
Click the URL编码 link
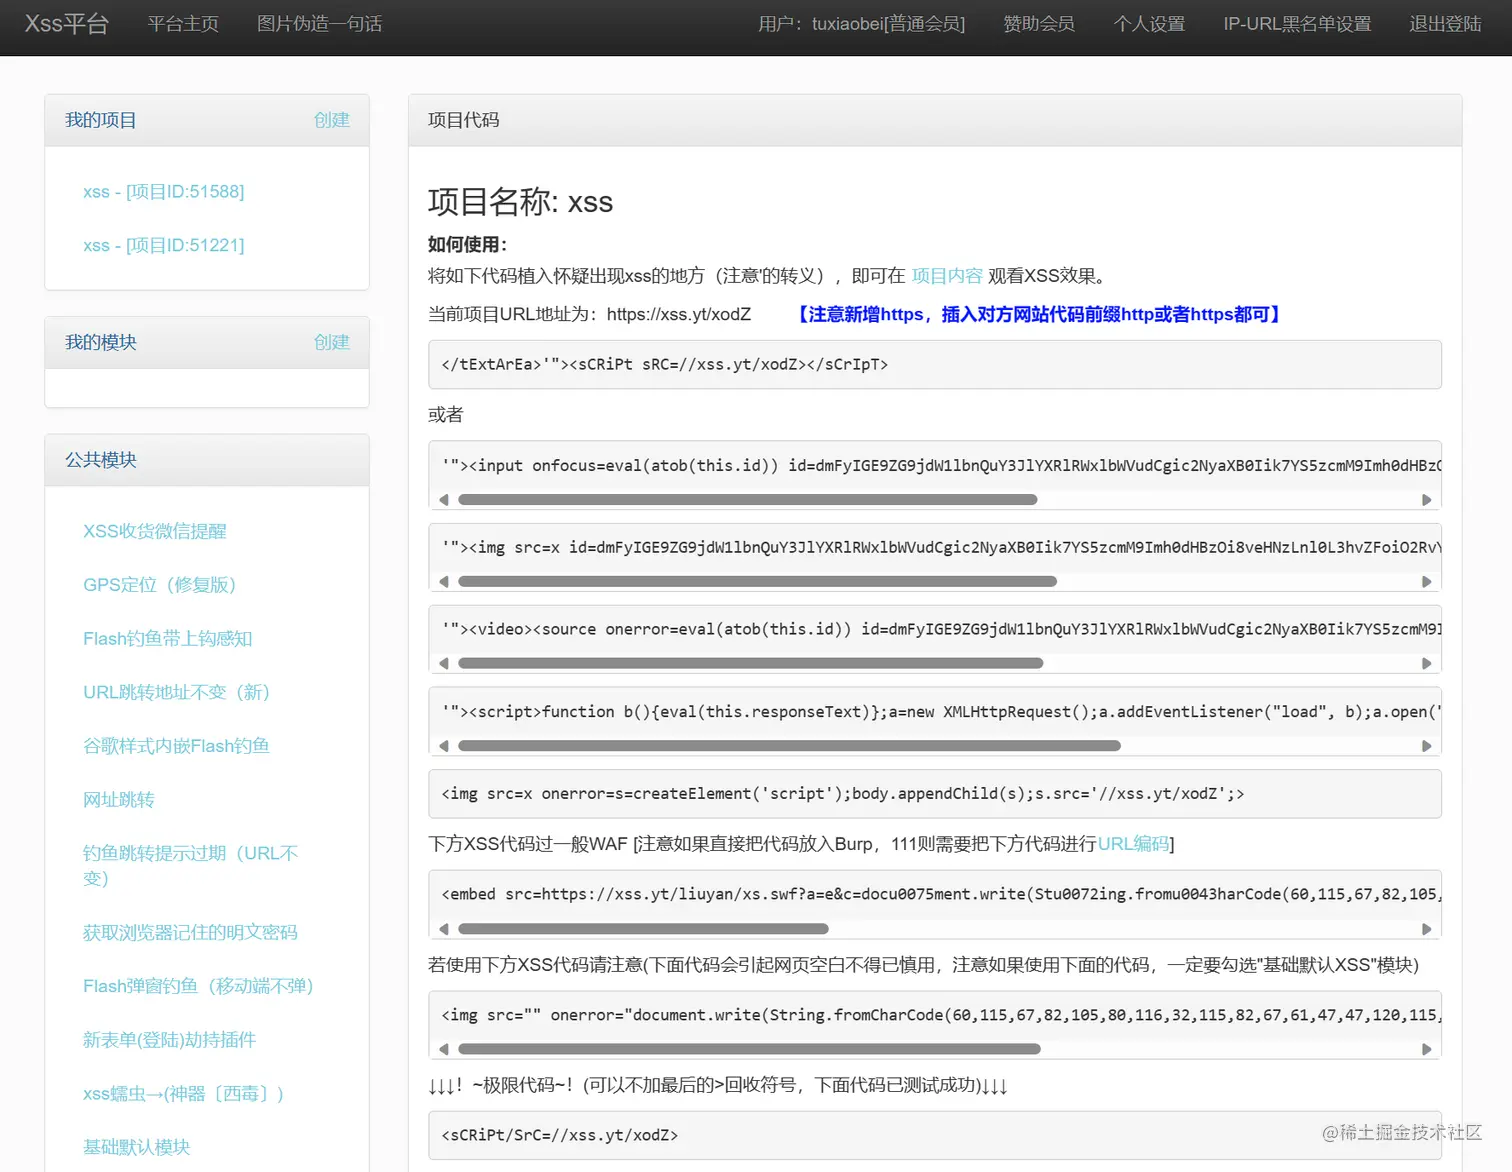[1133, 844]
